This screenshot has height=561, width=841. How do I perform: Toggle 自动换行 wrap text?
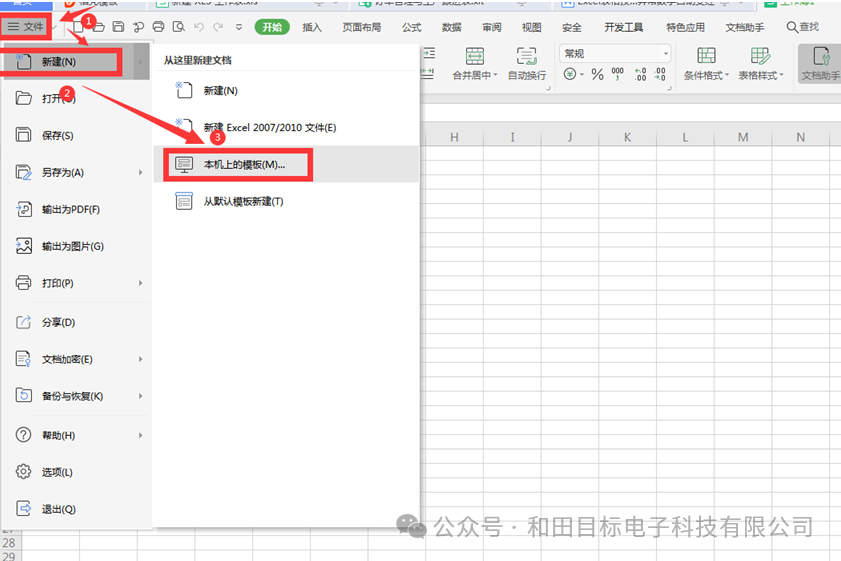527,63
